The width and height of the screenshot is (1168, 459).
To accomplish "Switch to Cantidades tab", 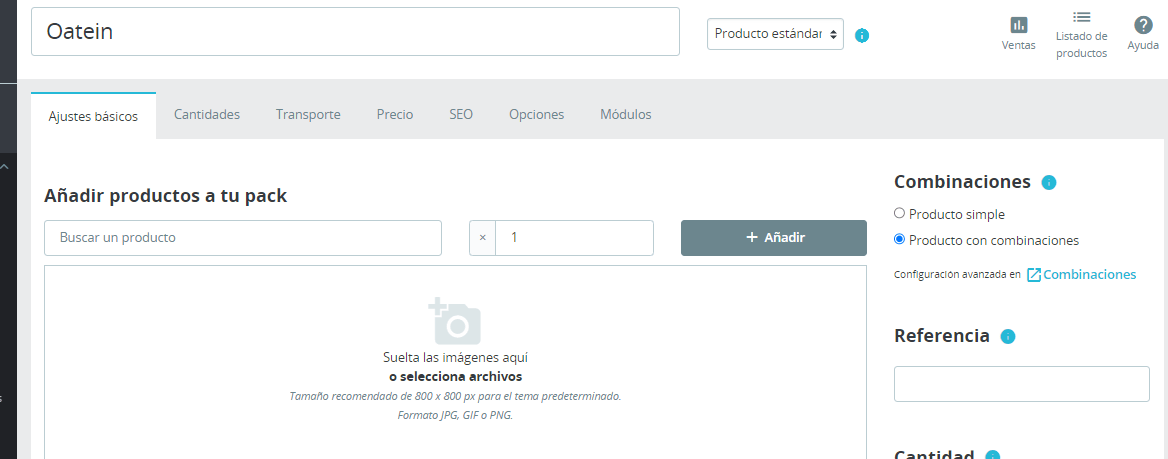I will pyautogui.click(x=207, y=115).
